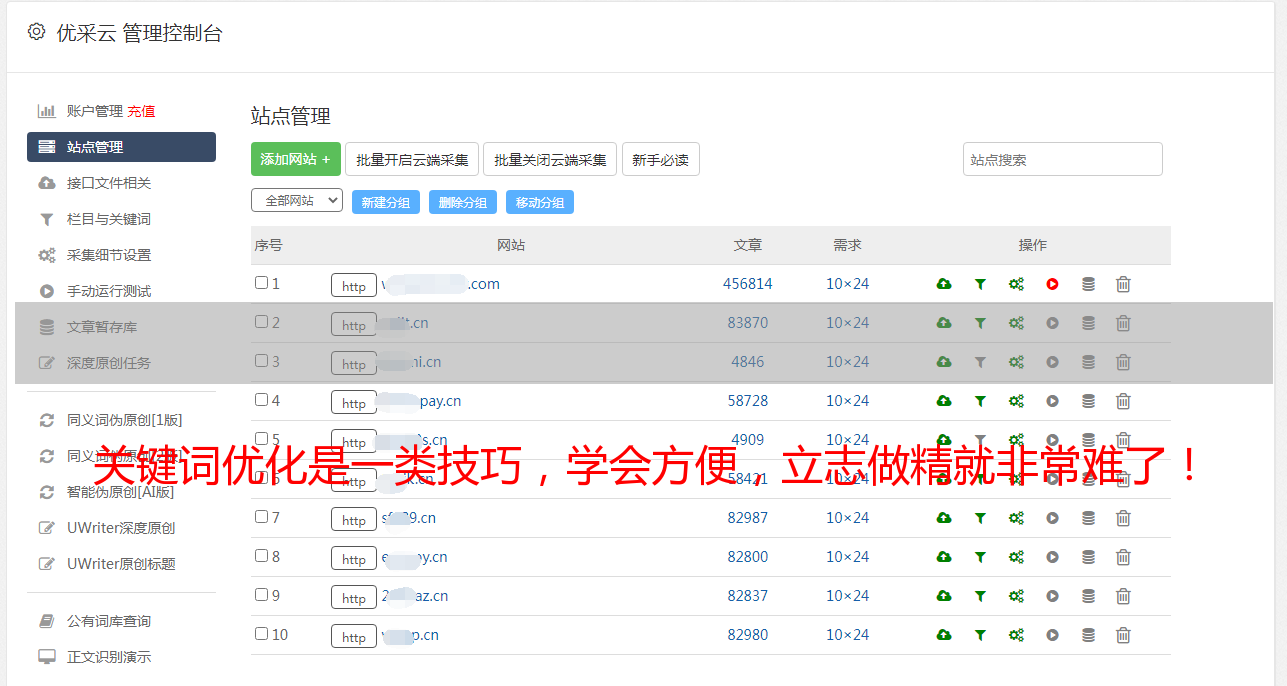The height and width of the screenshot is (686, 1287).
Task: Click the trash icon in row 10
Action: click(1123, 635)
